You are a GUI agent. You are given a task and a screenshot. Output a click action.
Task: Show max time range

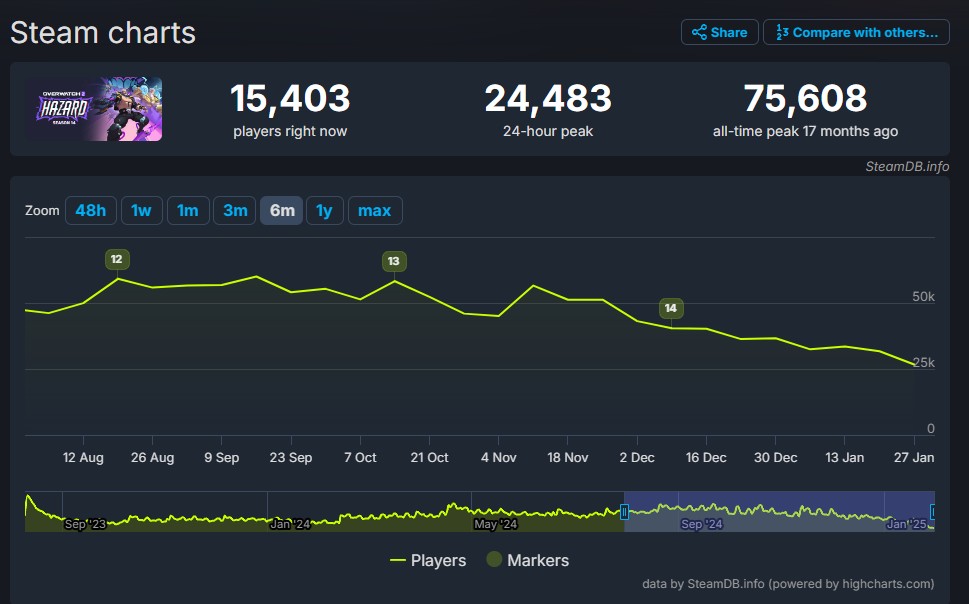click(x=375, y=210)
